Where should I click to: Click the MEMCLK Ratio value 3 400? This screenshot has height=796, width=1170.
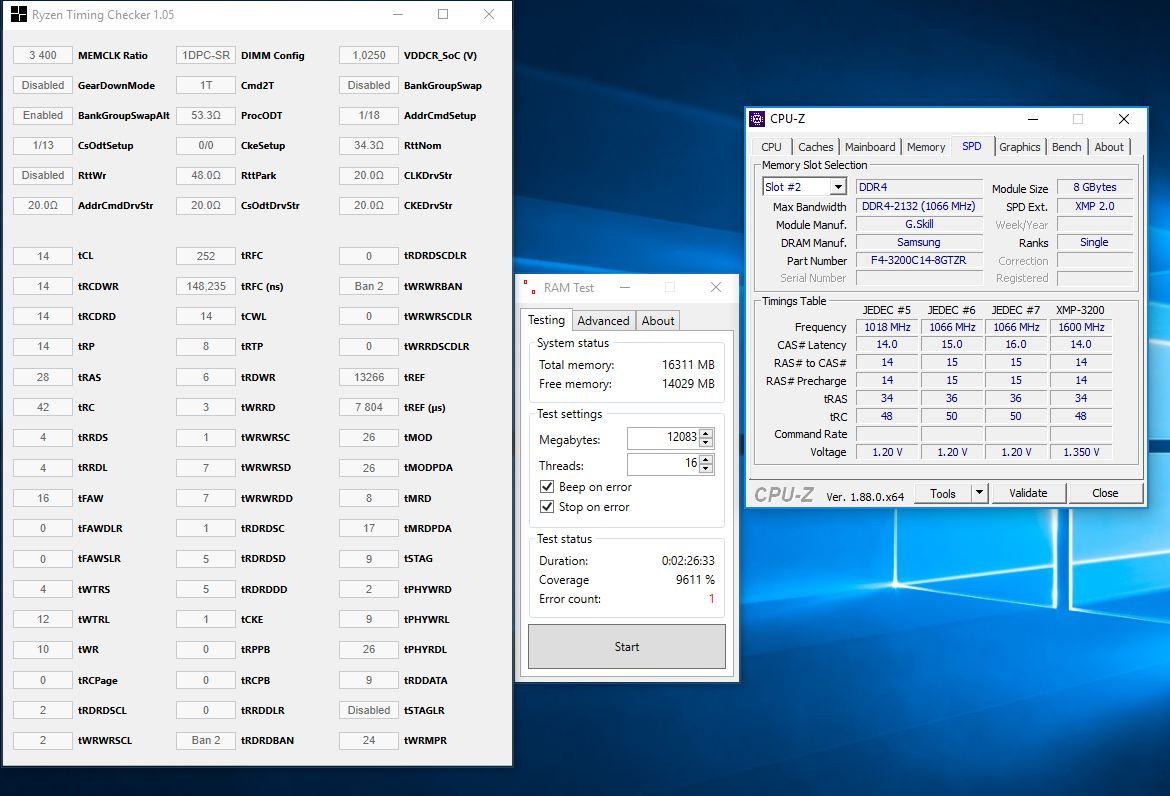[43, 55]
